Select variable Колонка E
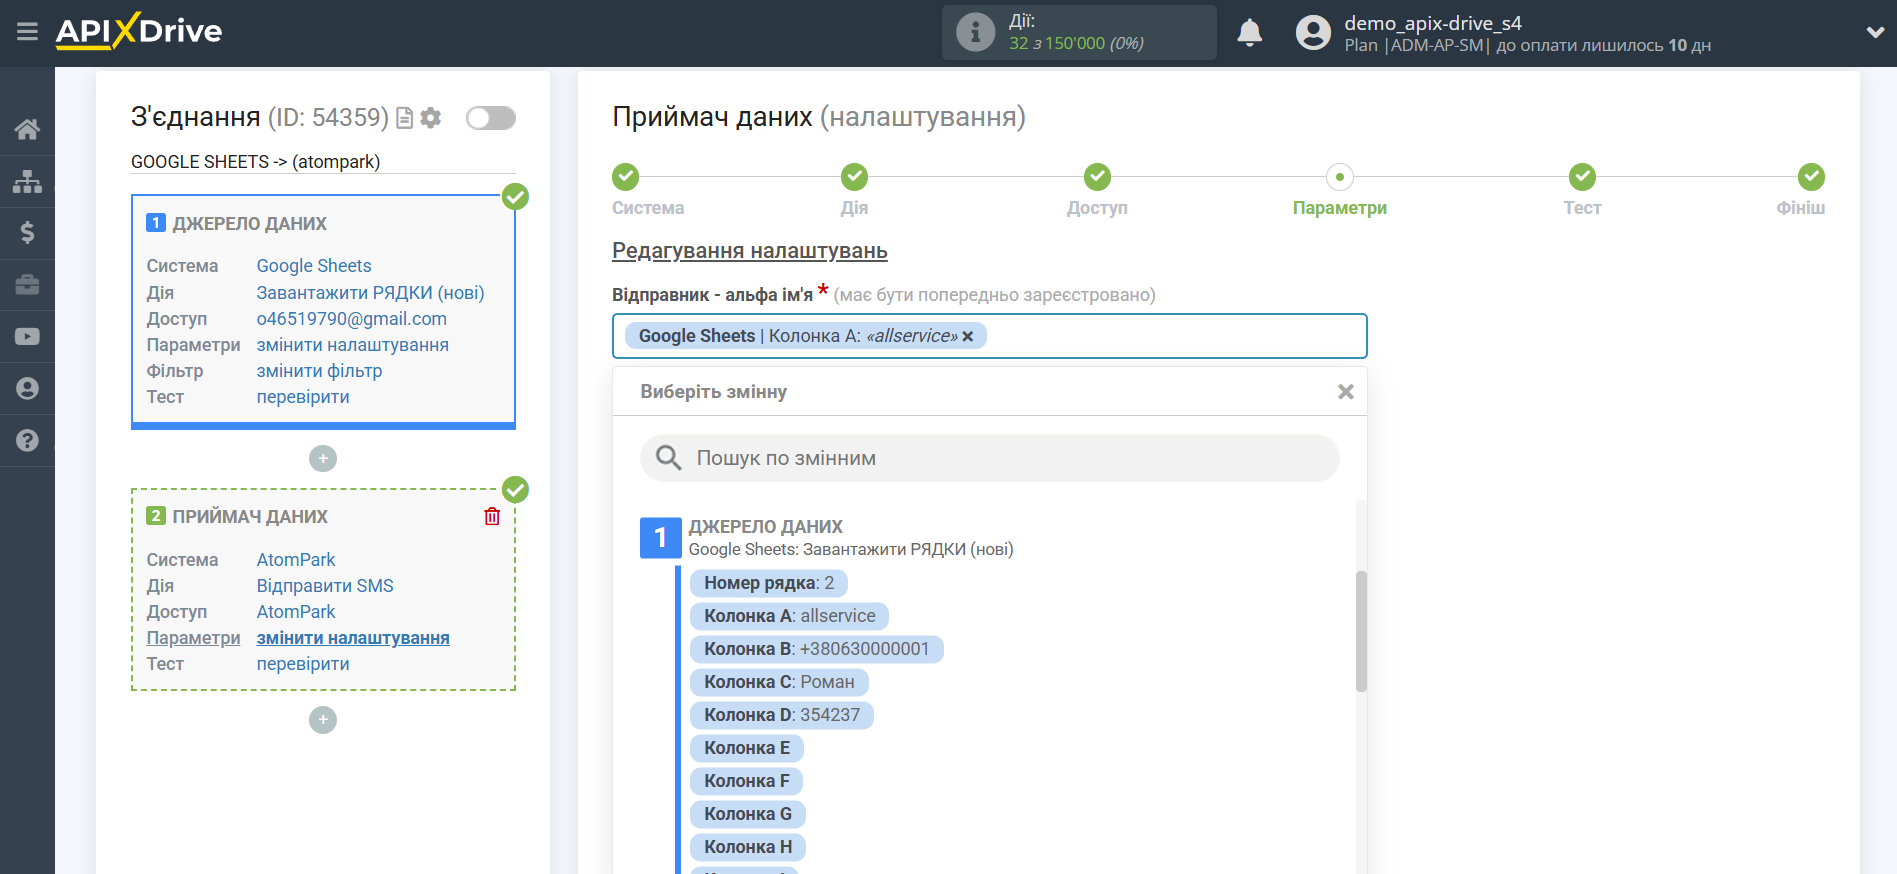 [x=746, y=748]
